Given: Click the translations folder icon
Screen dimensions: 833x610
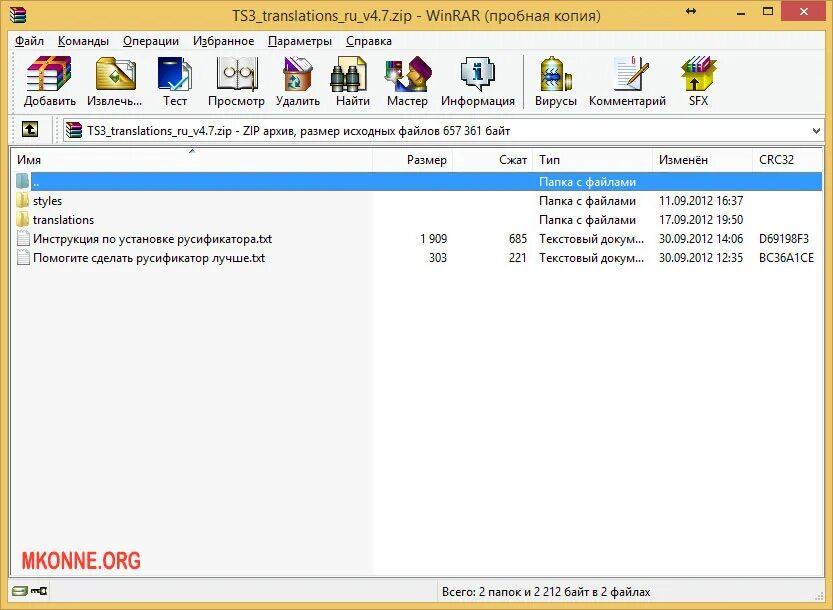Looking at the screenshot, I should (x=22, y=219).
